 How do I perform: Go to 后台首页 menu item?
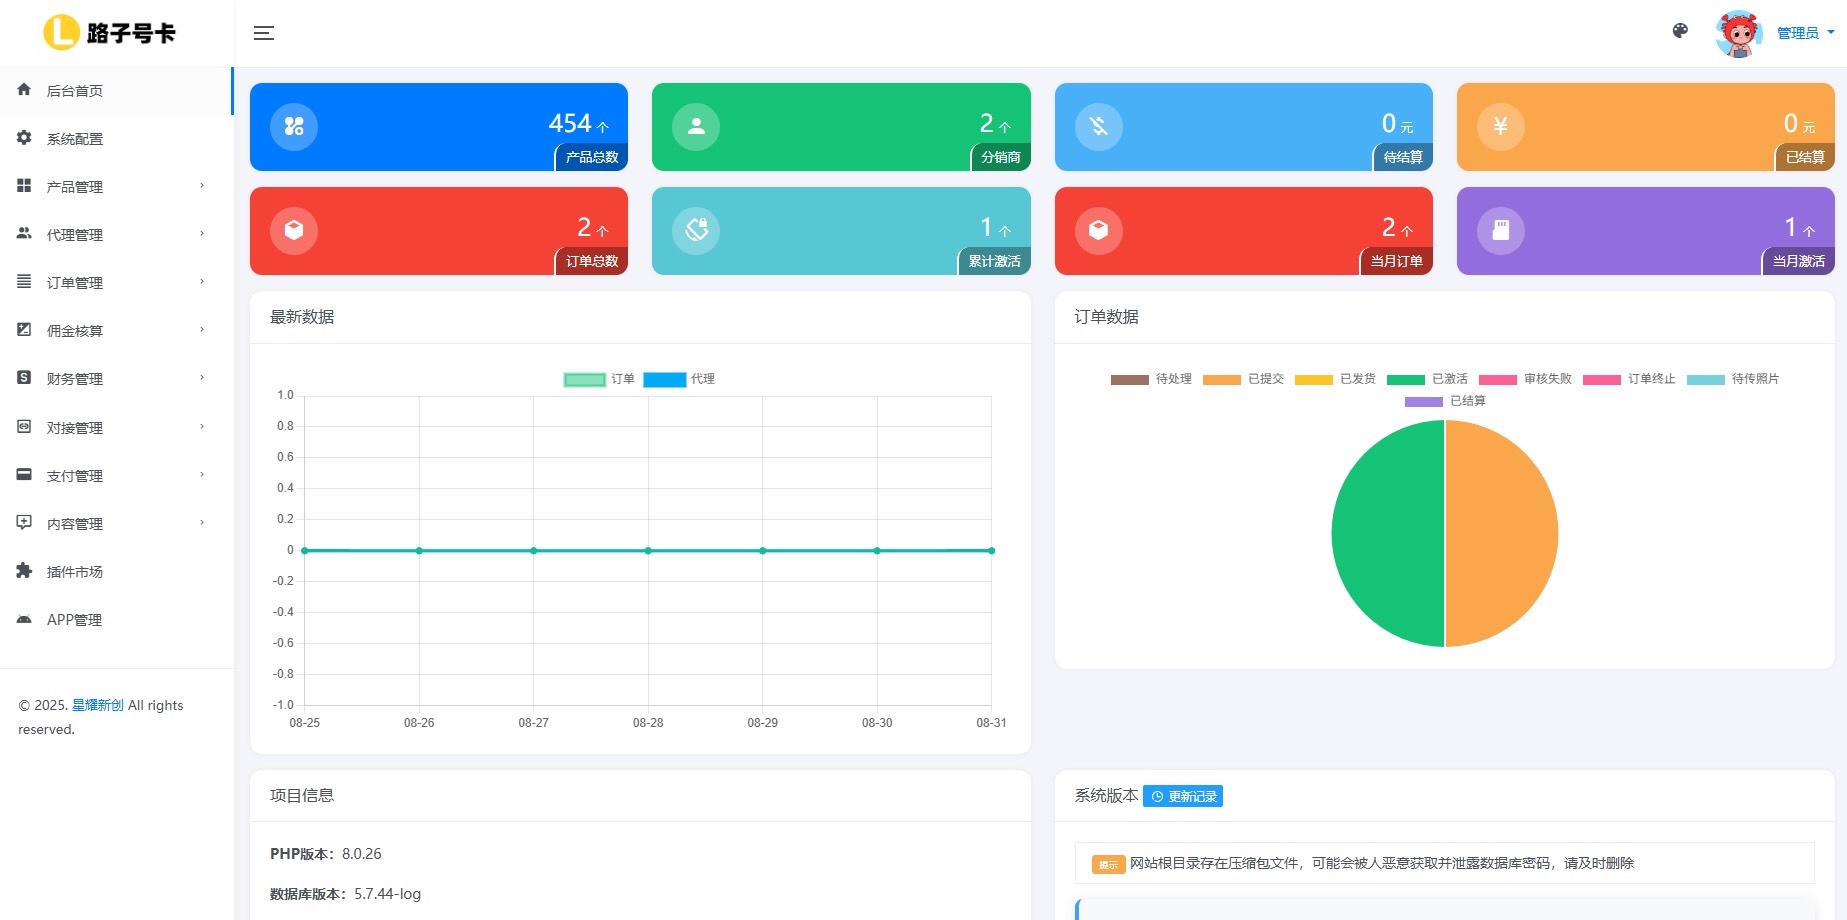pos(116,91)
